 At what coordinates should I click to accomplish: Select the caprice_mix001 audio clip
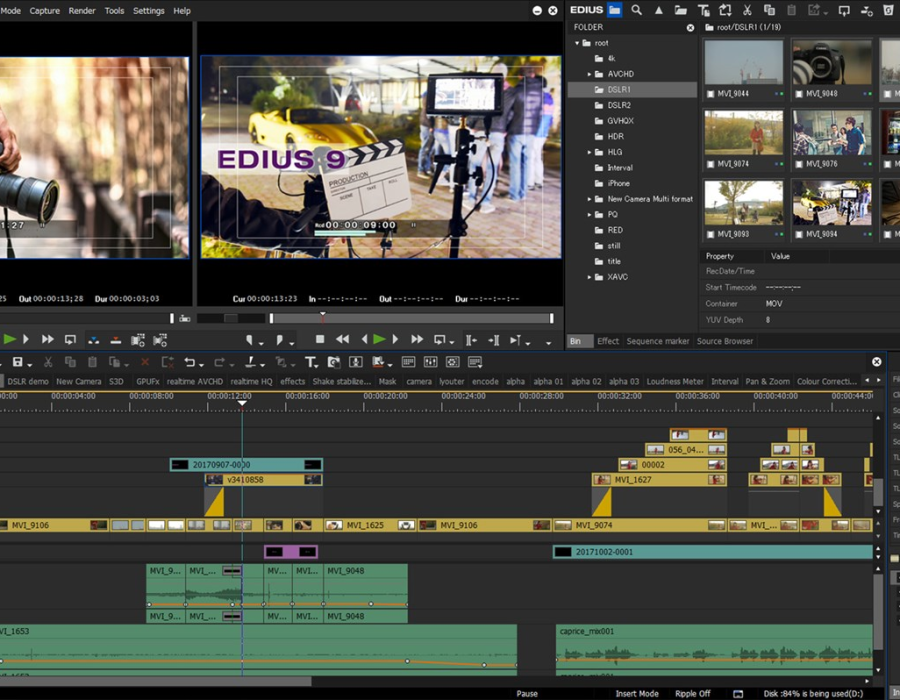714,647
